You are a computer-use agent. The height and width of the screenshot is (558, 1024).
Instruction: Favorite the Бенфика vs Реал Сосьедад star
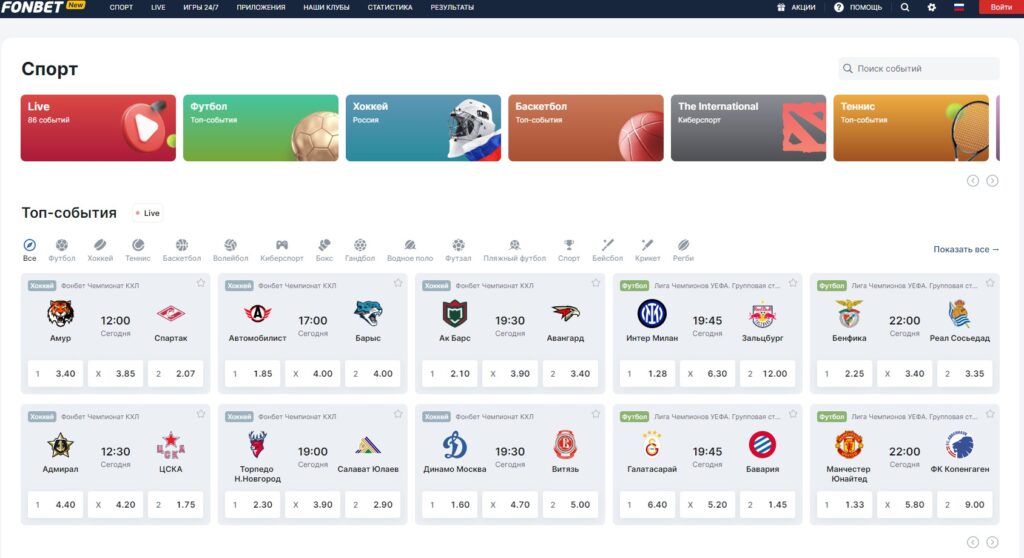[x=990, y=283]
